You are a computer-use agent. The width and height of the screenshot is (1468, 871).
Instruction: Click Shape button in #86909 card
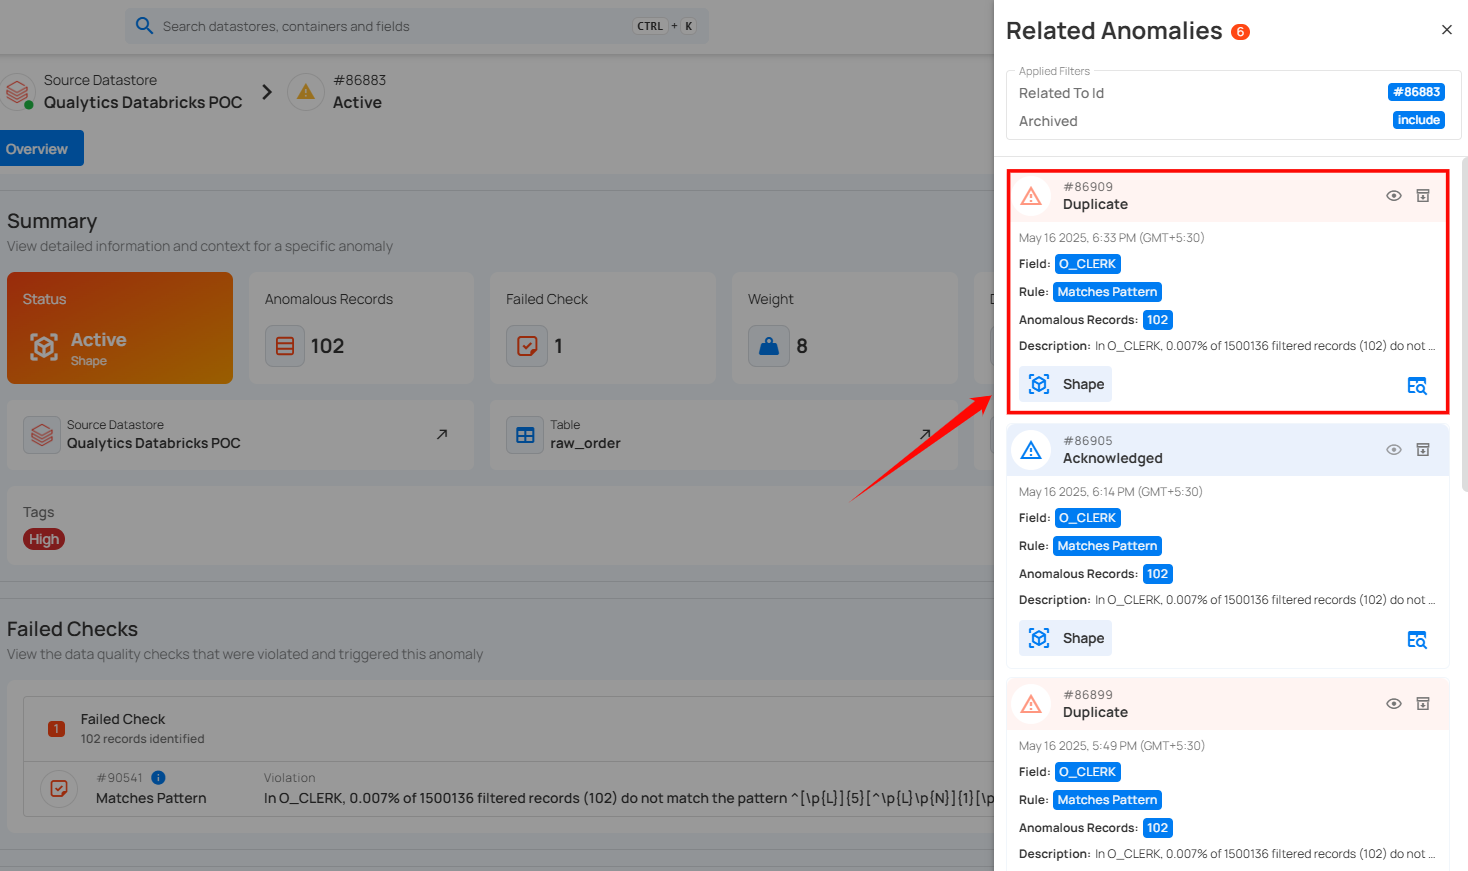coord(1065,384)
